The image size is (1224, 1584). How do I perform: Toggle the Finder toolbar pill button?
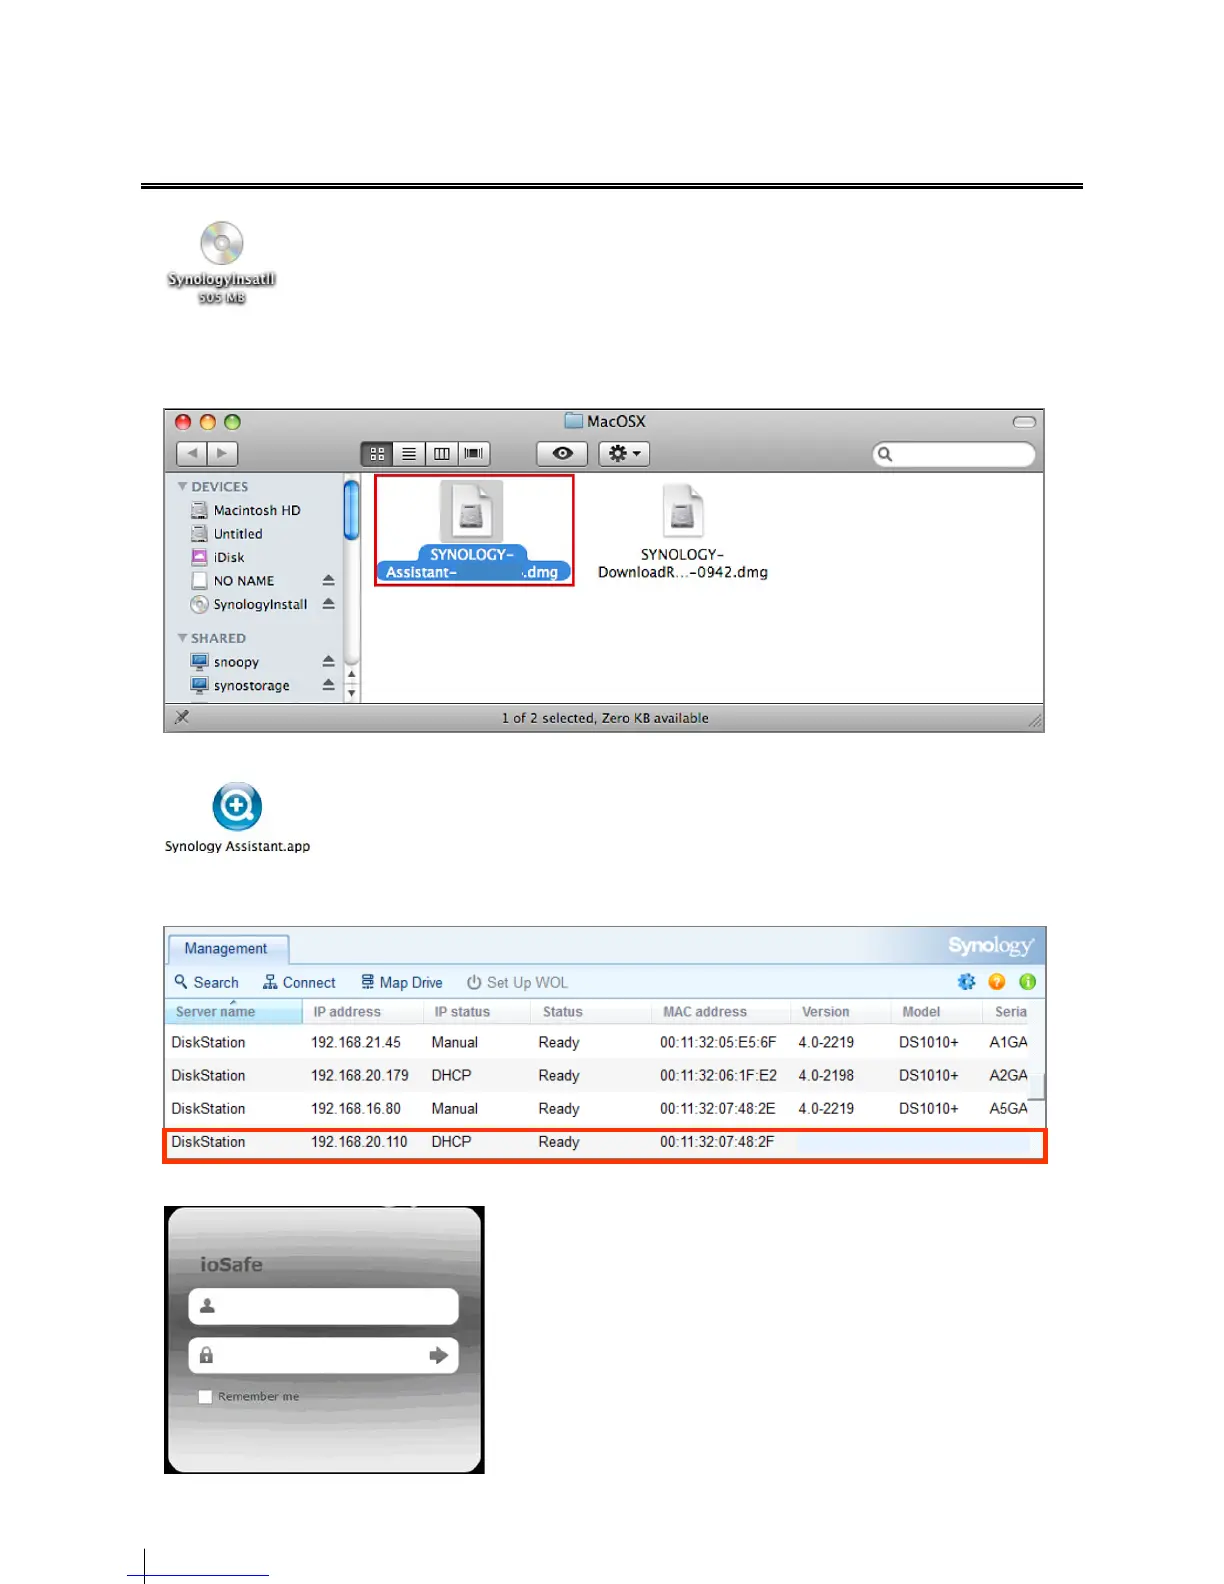pyautogui.click(x=1024, y=422)
